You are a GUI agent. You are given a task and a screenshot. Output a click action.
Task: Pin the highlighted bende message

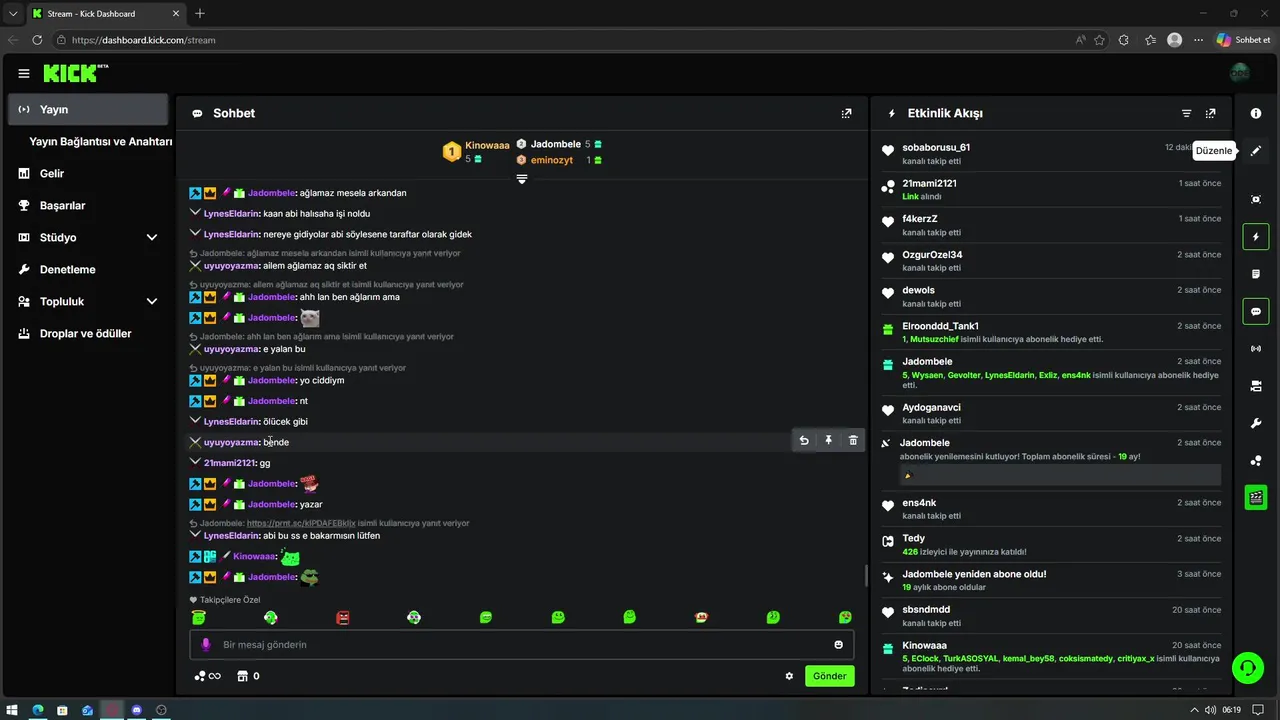coord(829,440)
